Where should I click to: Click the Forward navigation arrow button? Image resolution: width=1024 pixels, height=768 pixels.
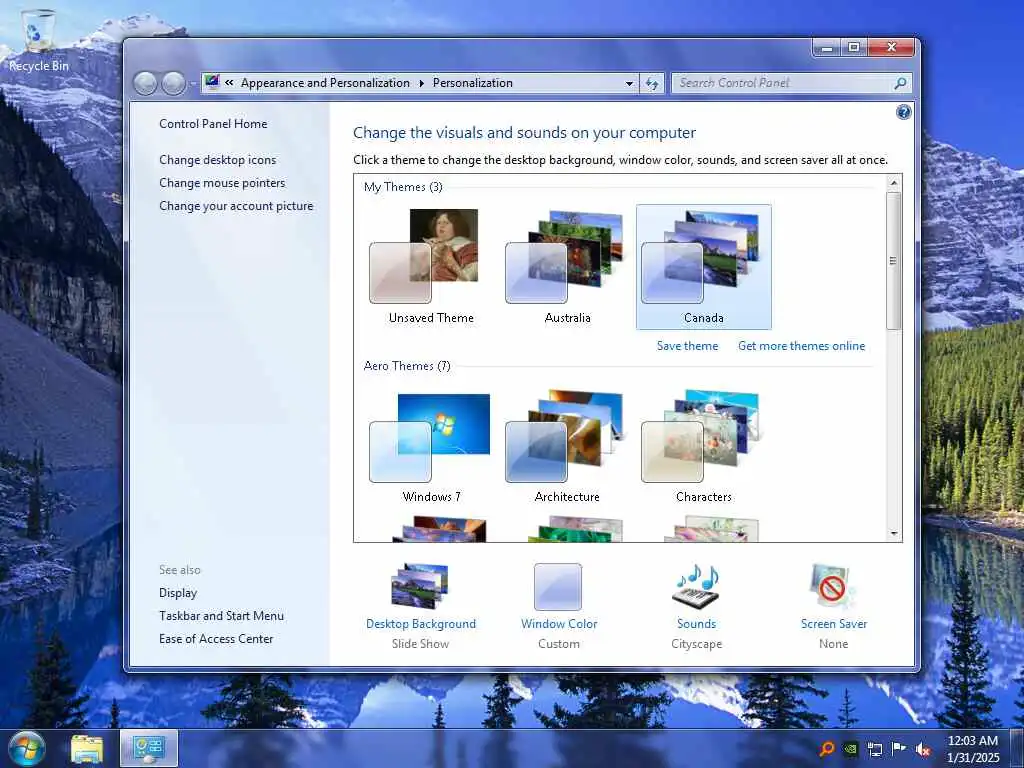click(x=173, y=83)
